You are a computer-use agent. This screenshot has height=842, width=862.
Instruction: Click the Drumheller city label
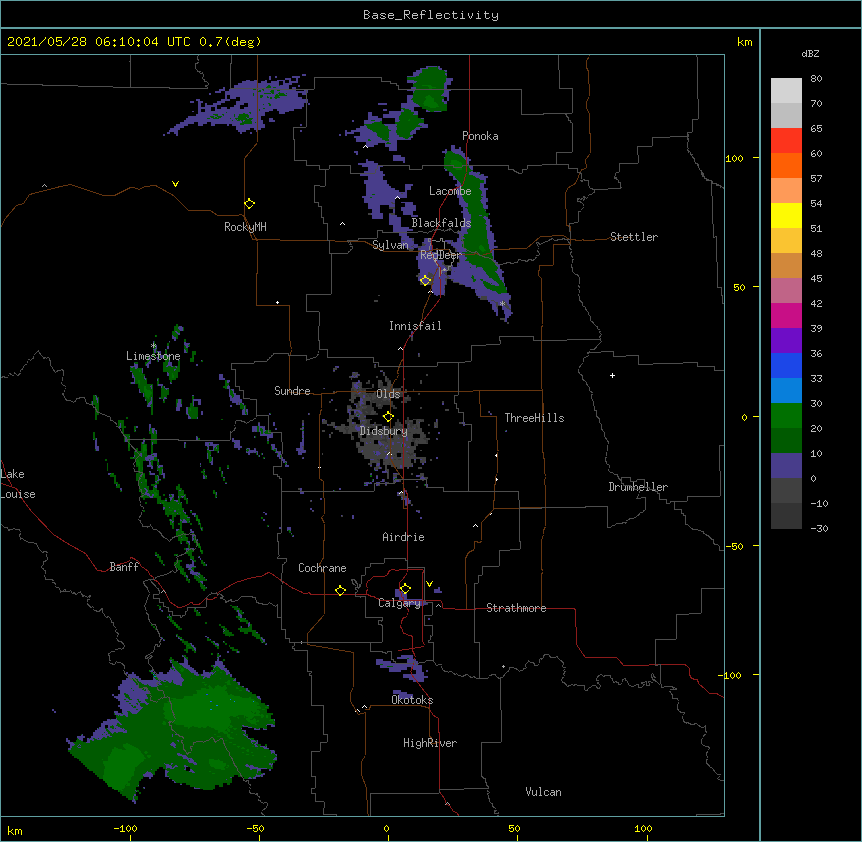point(638,487)
